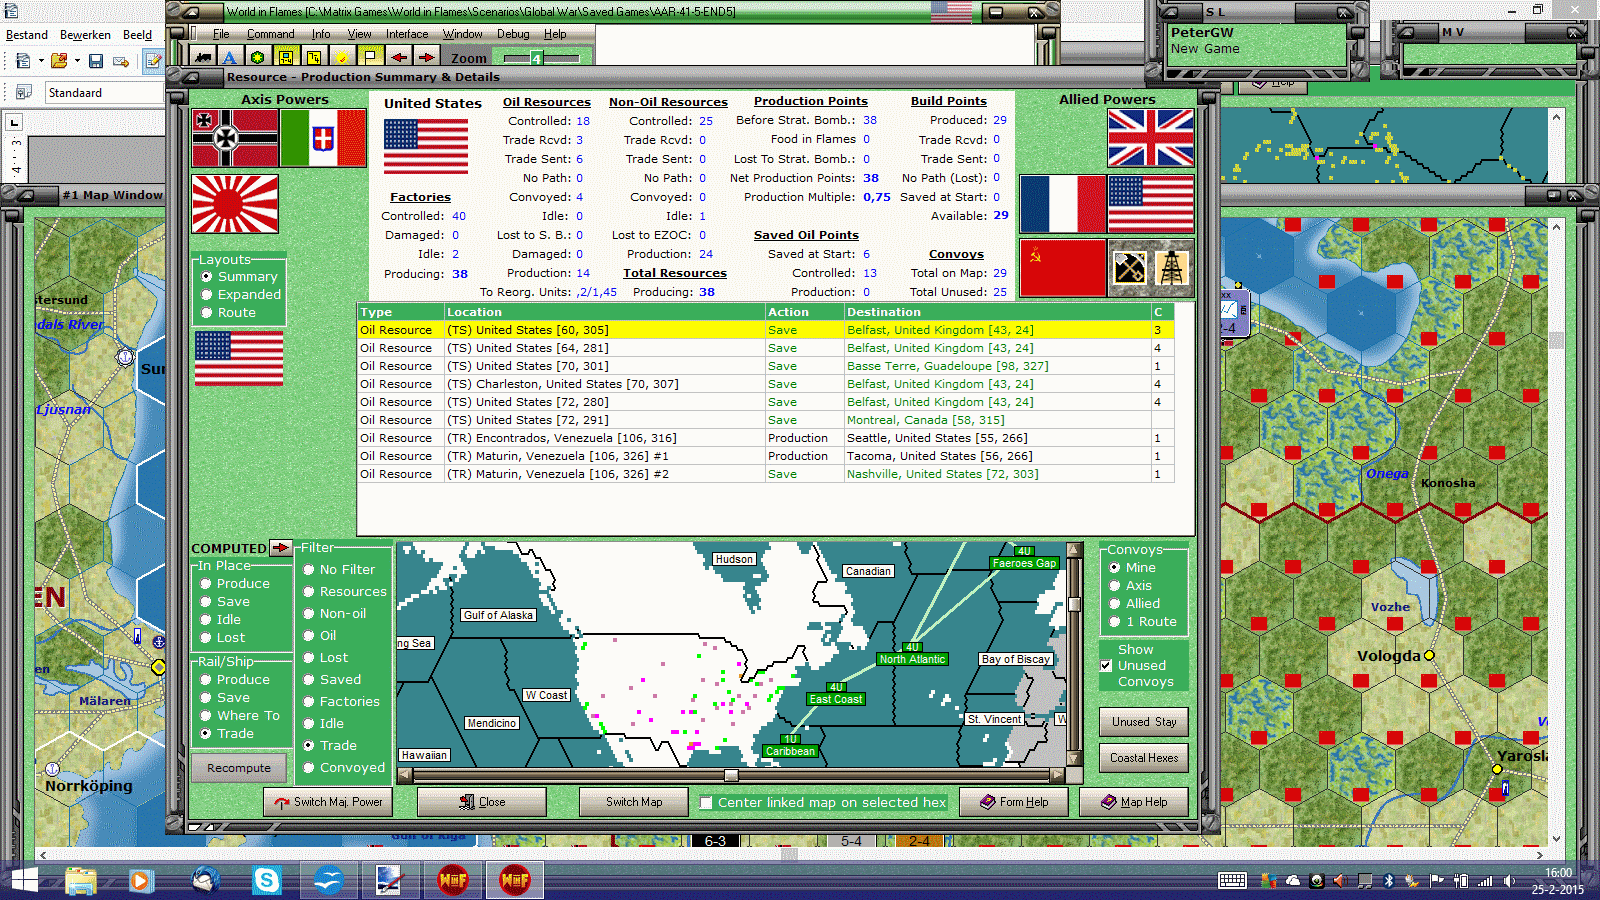Click the mini map vertical scrollbar thumb
1600x900 pixels.
[x=1075, y=604]
